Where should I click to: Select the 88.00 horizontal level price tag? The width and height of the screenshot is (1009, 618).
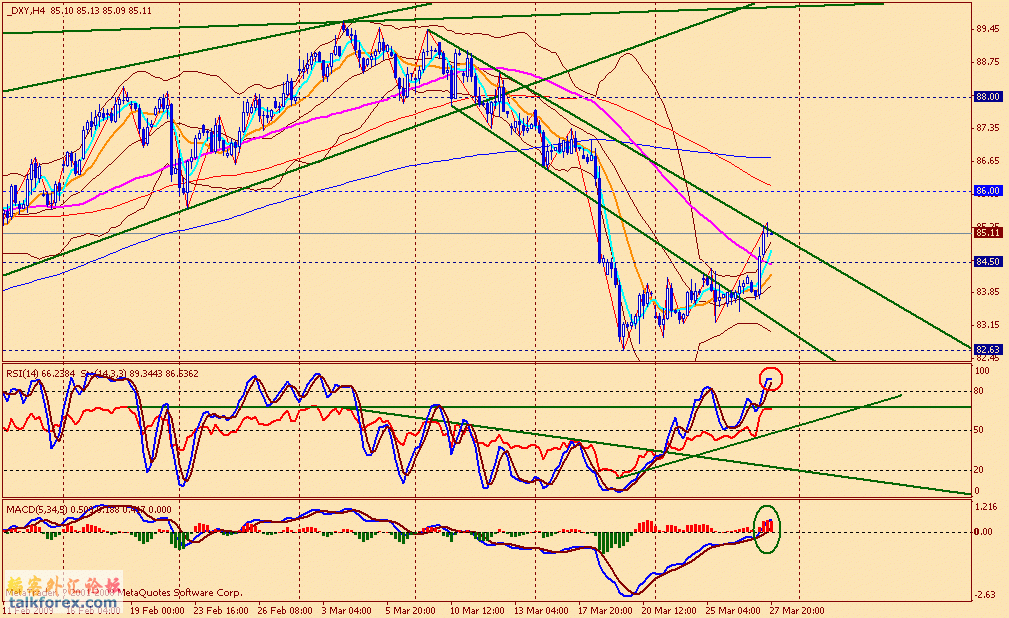tap(988, 97)
